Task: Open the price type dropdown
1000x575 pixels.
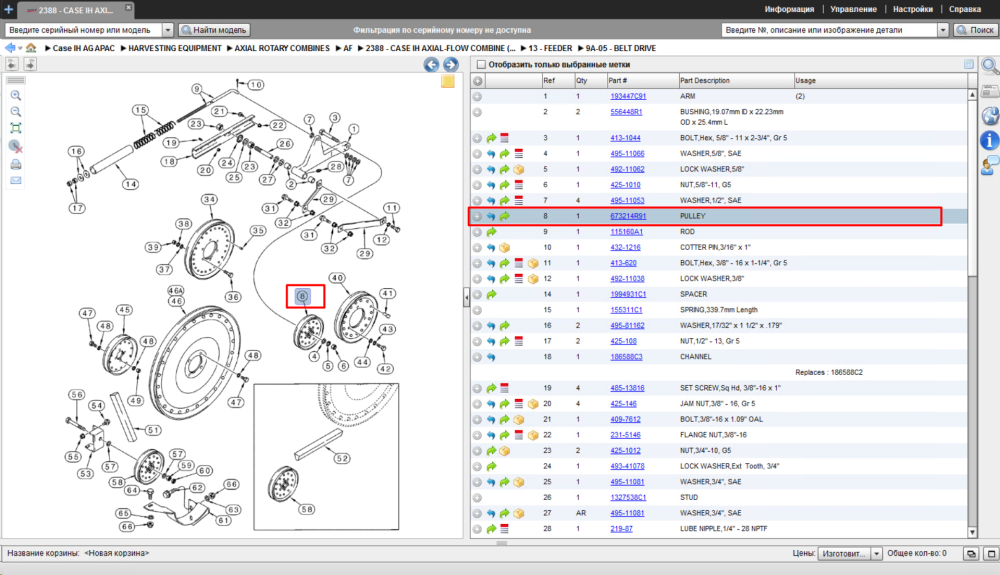Action: [876, 553]
